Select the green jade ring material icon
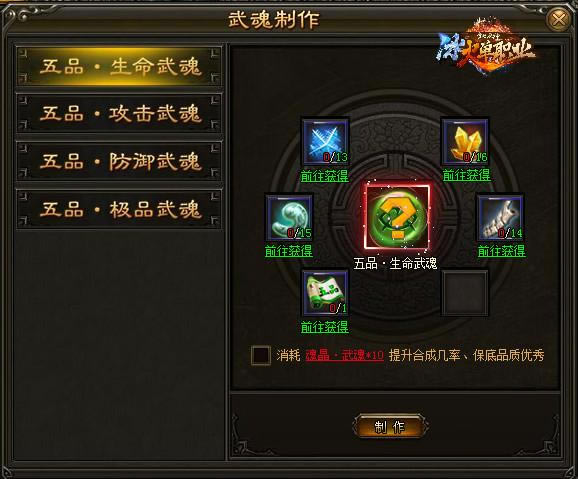This screenshot has width=578, height=479. [x=289, y=218]
